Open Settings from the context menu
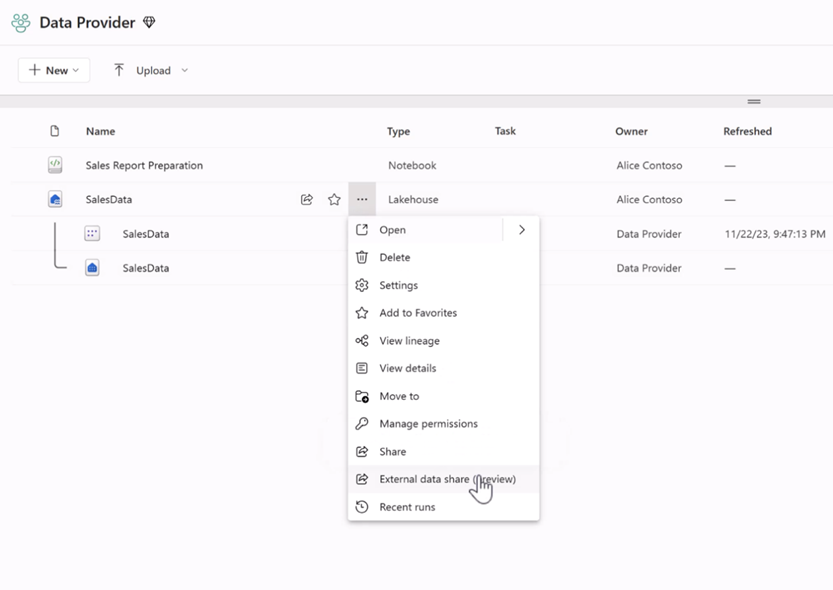 click(x=398, y=285)
